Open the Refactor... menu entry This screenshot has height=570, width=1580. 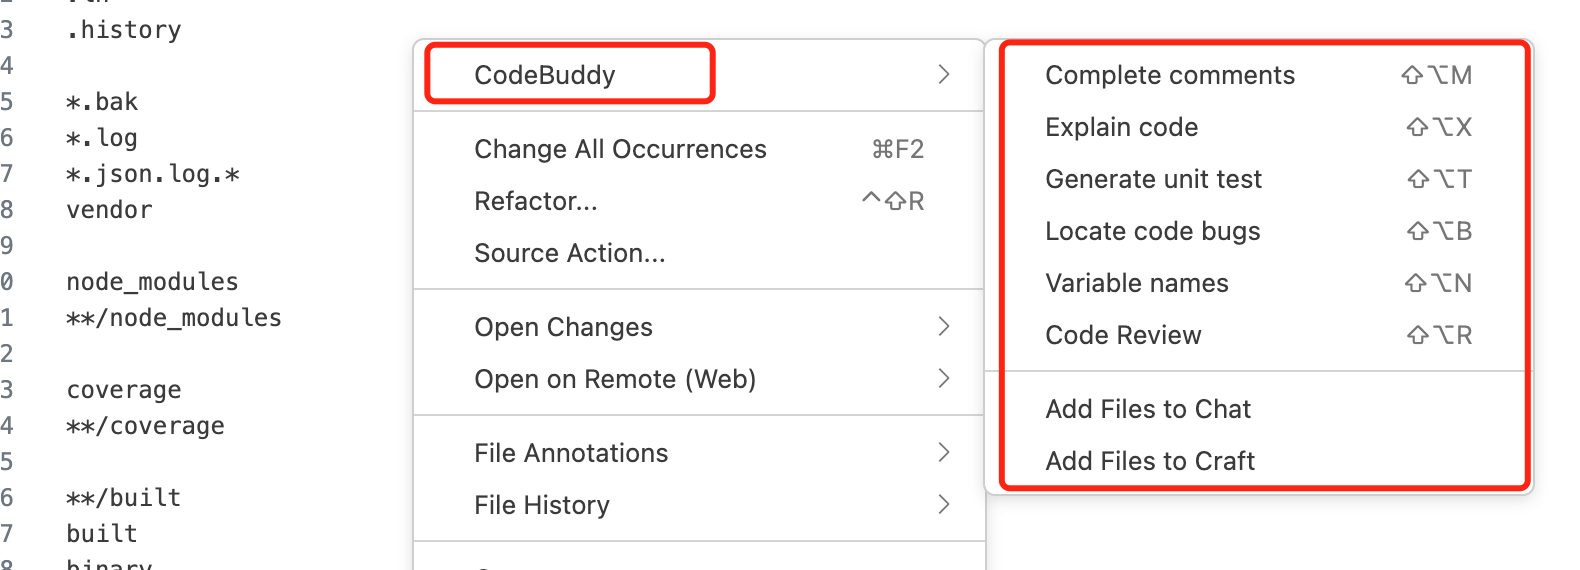(536, 201)
